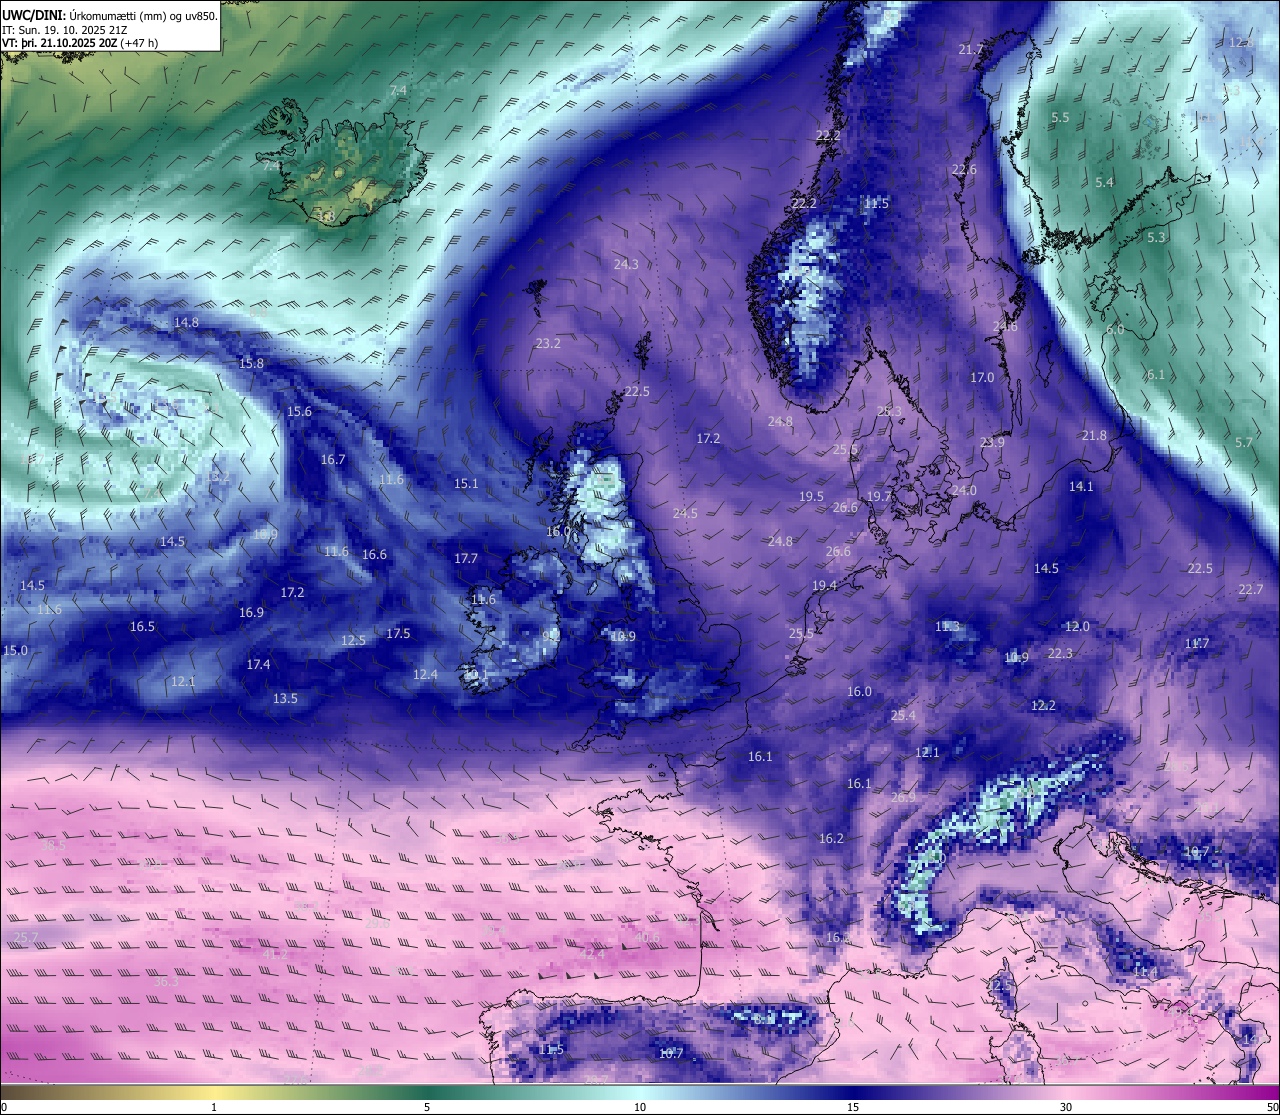Select the map value 21.8
This screenshot has height=1115, width=1280.
point(1094,436)
